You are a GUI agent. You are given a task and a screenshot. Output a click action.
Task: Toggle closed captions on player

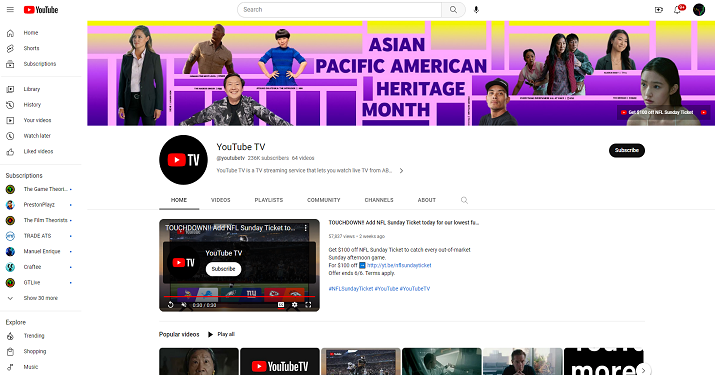click(x=281, y=305)
